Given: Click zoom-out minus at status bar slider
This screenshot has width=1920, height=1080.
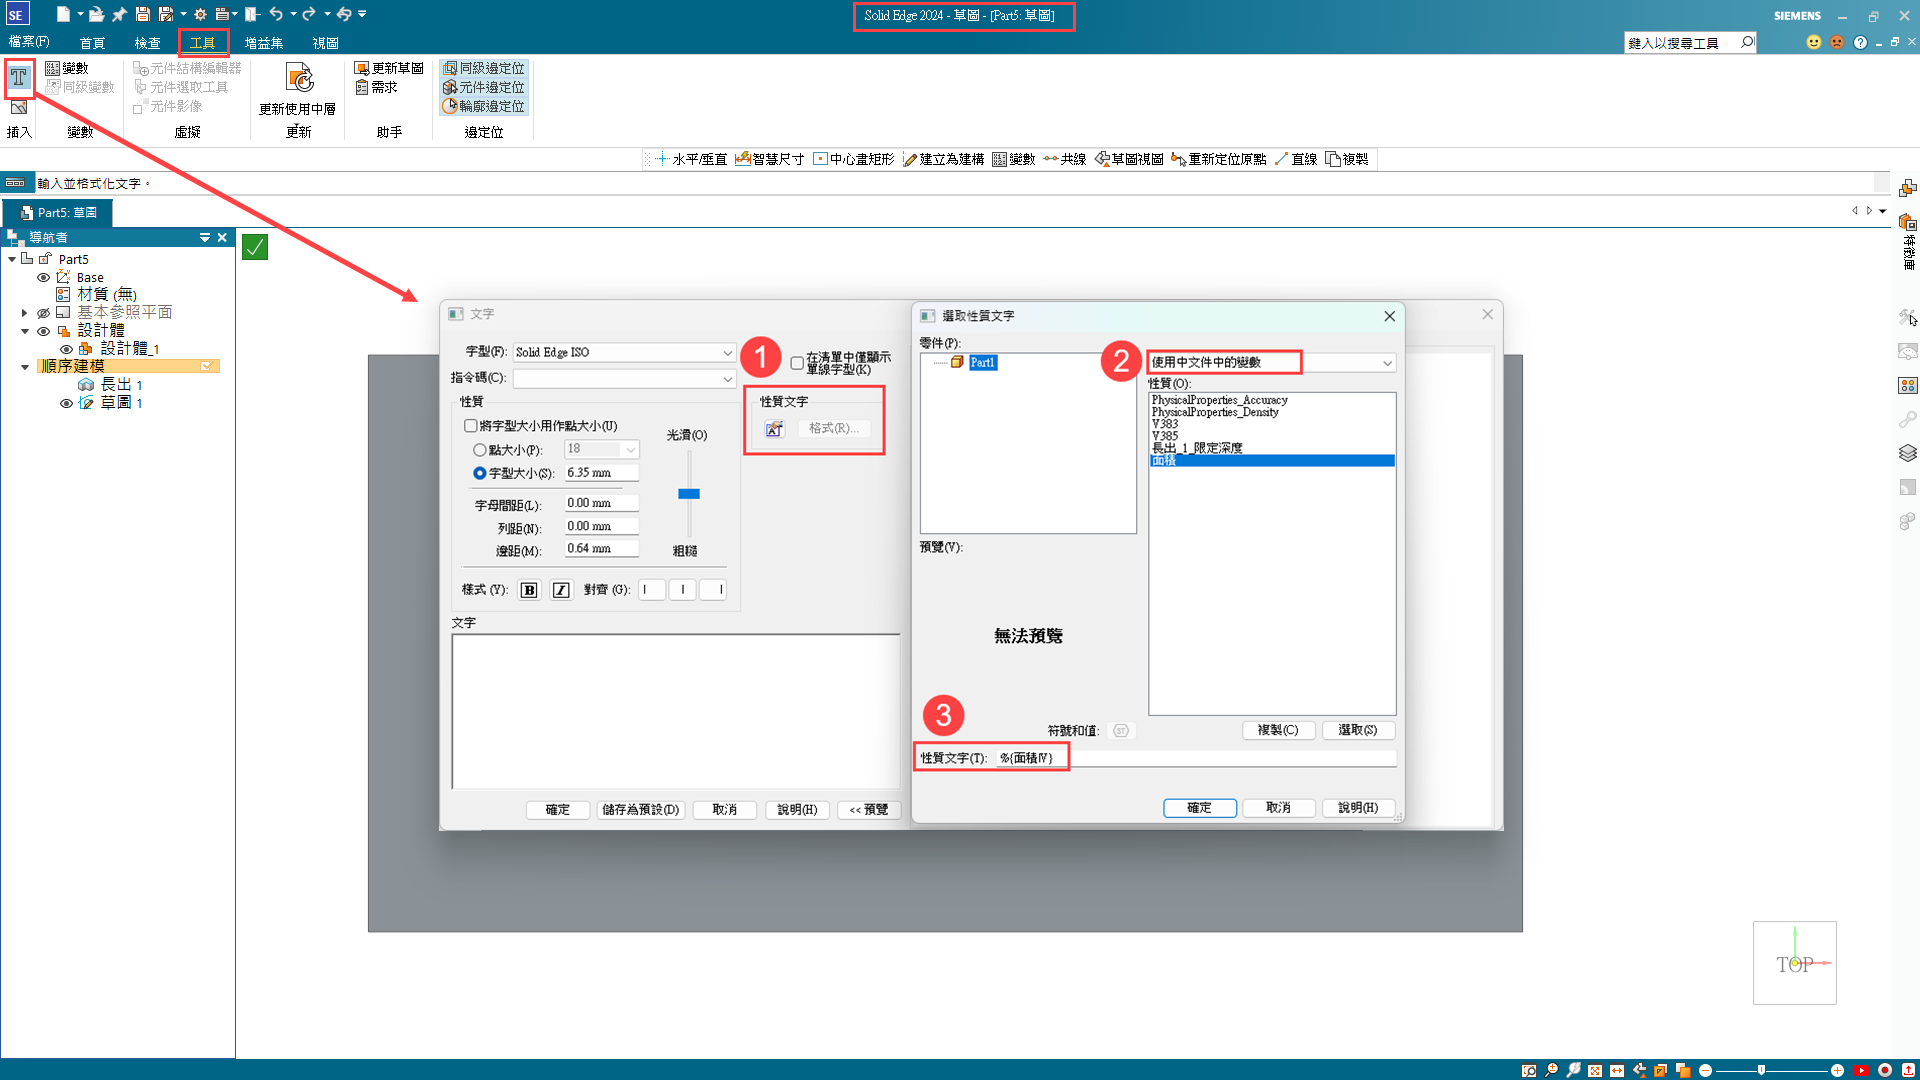Looking at the screenshot, I should click(x=1705, y=1070).
